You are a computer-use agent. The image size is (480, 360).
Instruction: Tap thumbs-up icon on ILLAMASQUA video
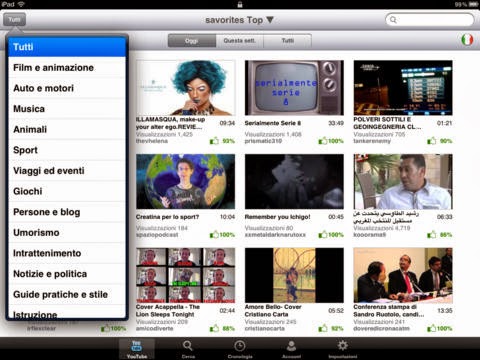point(214,141)
